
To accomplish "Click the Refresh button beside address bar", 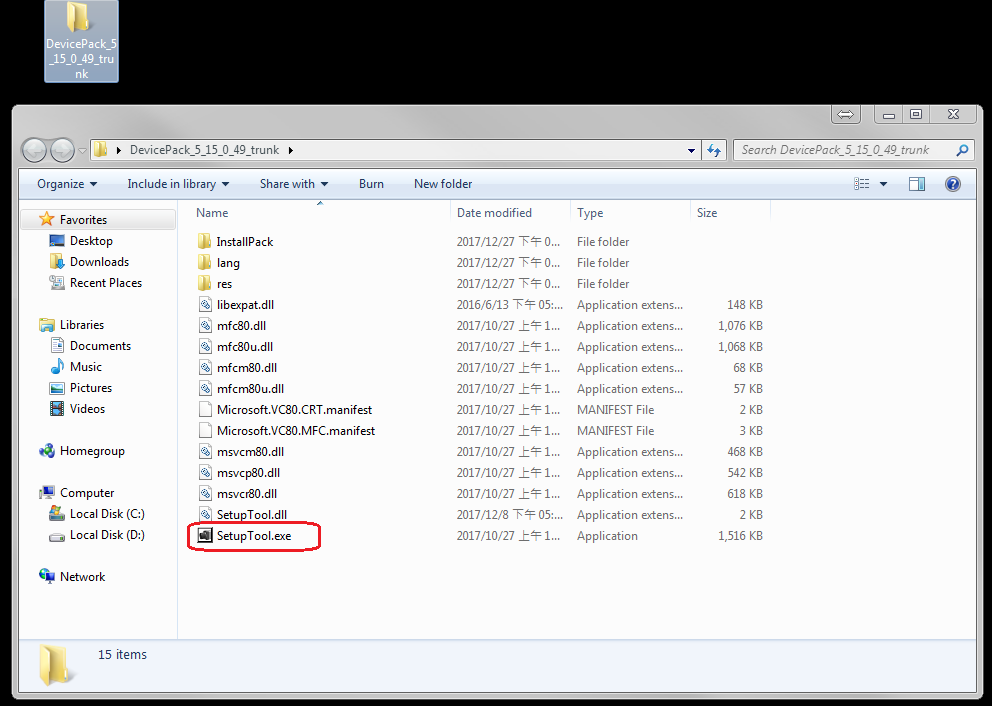I will 714,150.
